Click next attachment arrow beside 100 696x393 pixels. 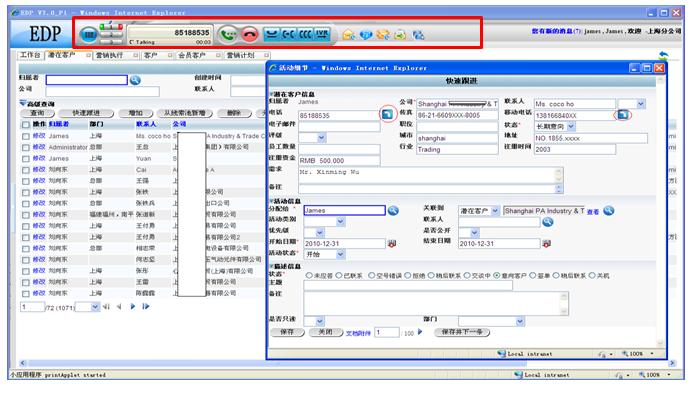(419, 332)
